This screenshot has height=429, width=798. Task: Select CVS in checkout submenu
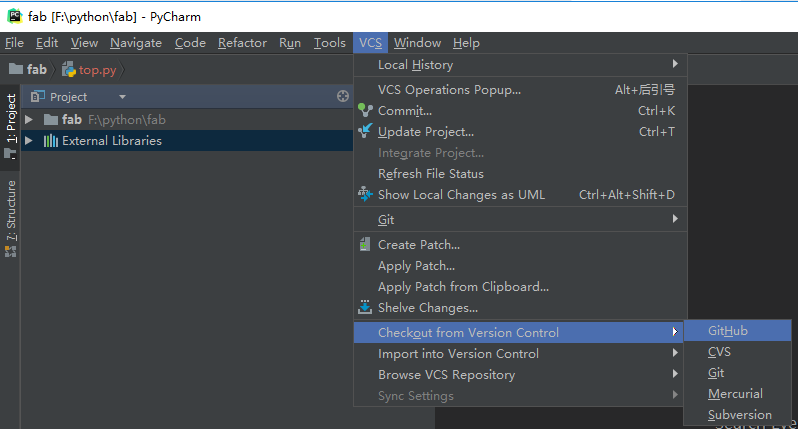pyautogui.click(x=737, y=352)
